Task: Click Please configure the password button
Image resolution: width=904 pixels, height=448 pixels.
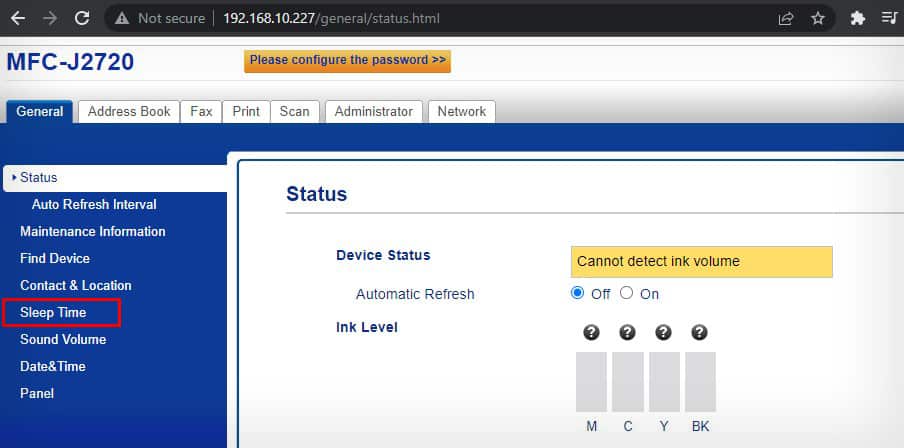Action: 348,61
